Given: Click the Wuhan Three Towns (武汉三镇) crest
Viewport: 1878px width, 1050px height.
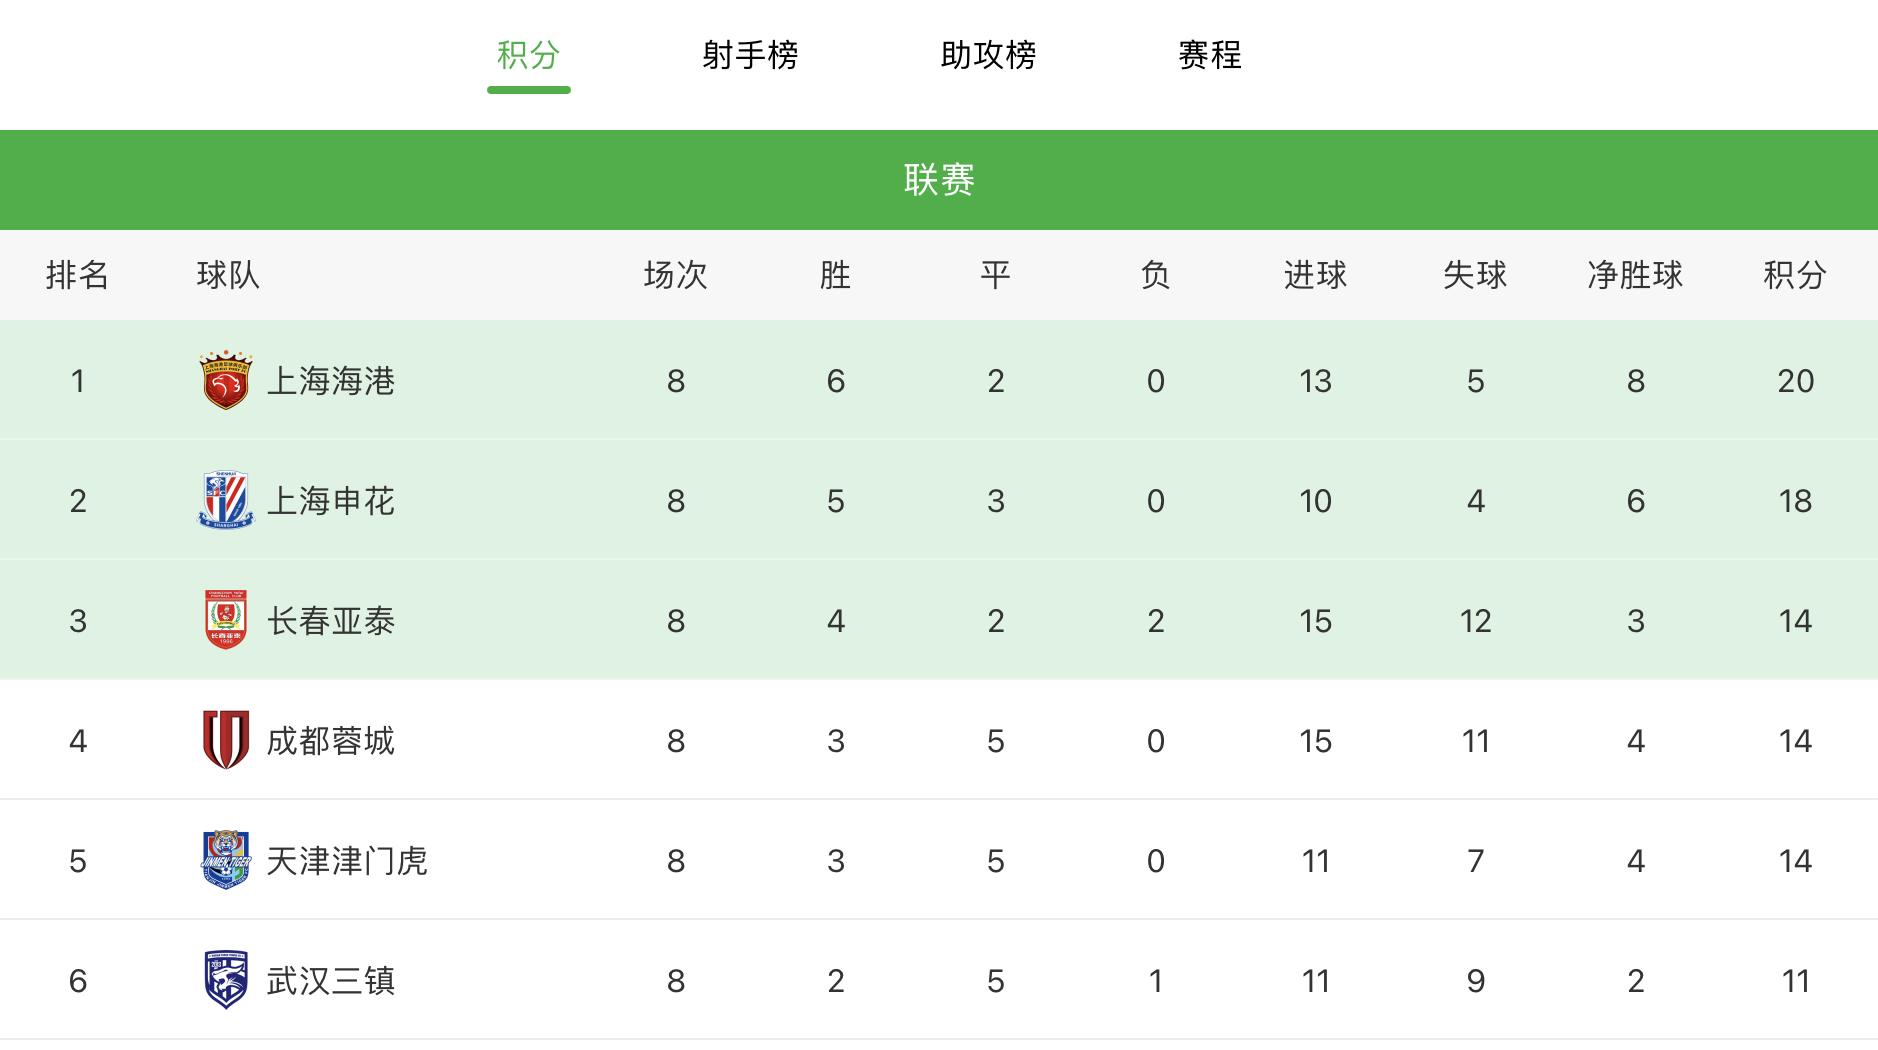Looking at the screenshot, I should [x=226, y=980].
